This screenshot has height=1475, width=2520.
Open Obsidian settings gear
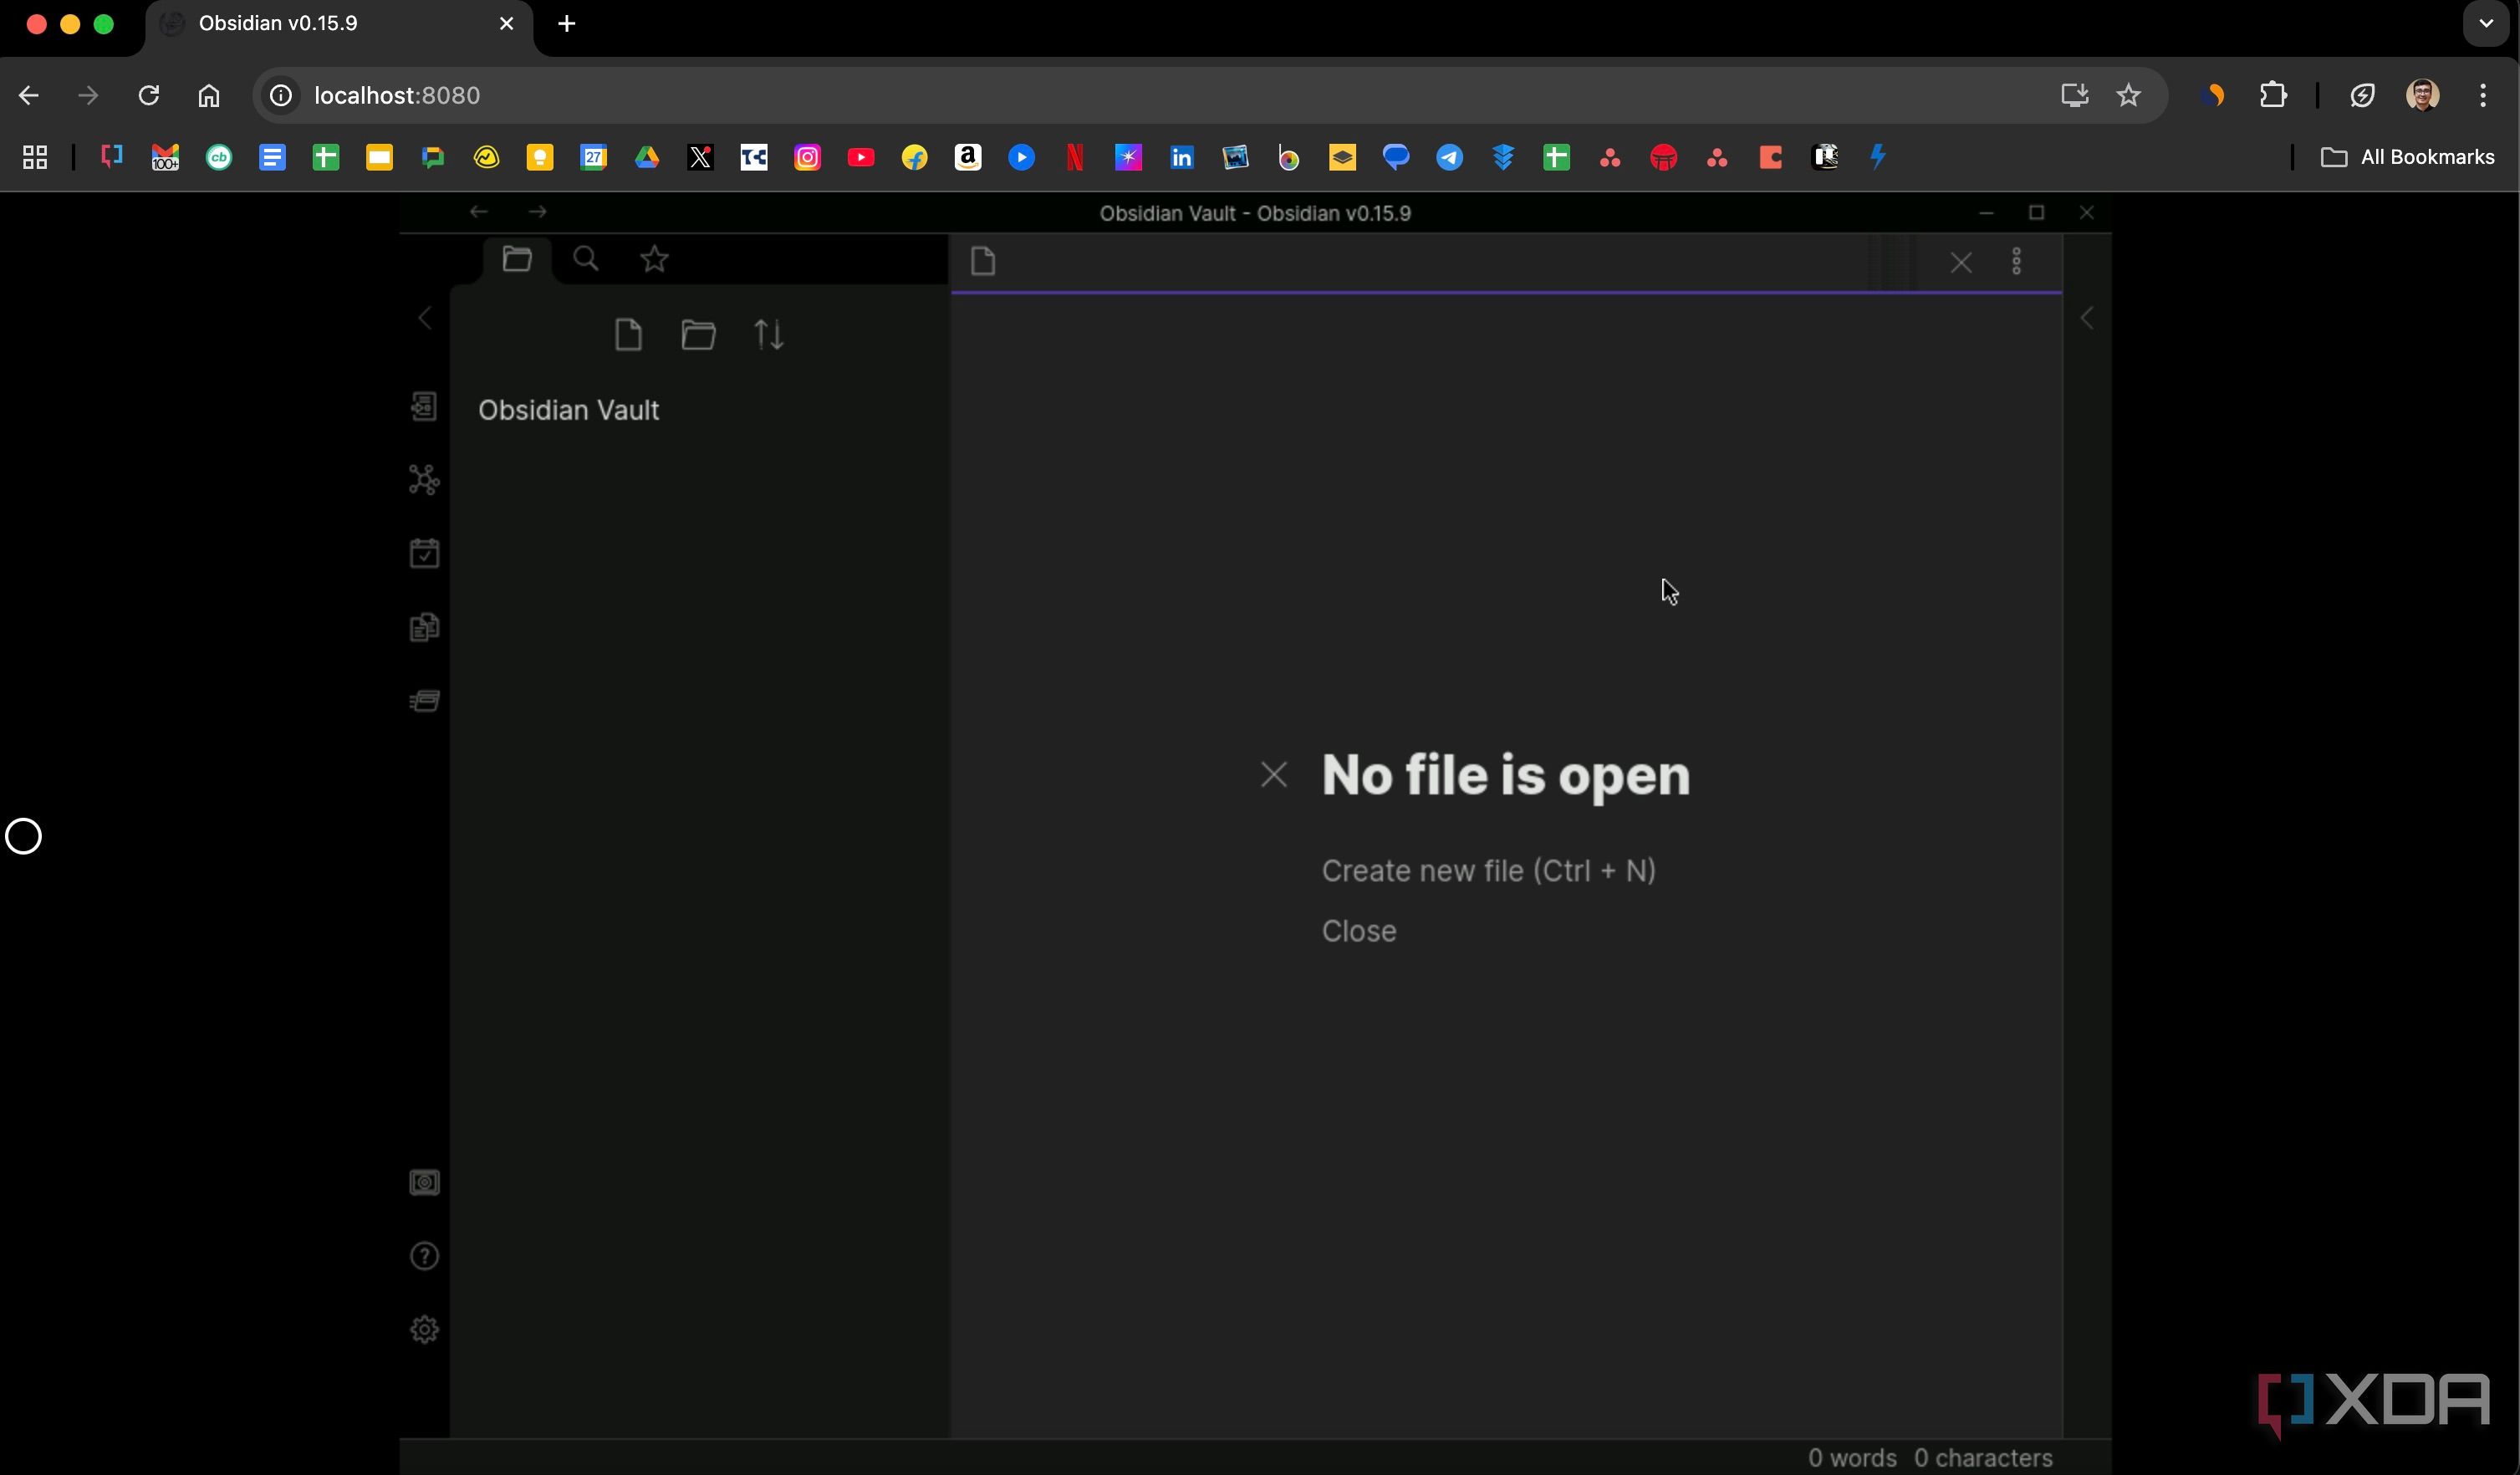(424, 1329)
